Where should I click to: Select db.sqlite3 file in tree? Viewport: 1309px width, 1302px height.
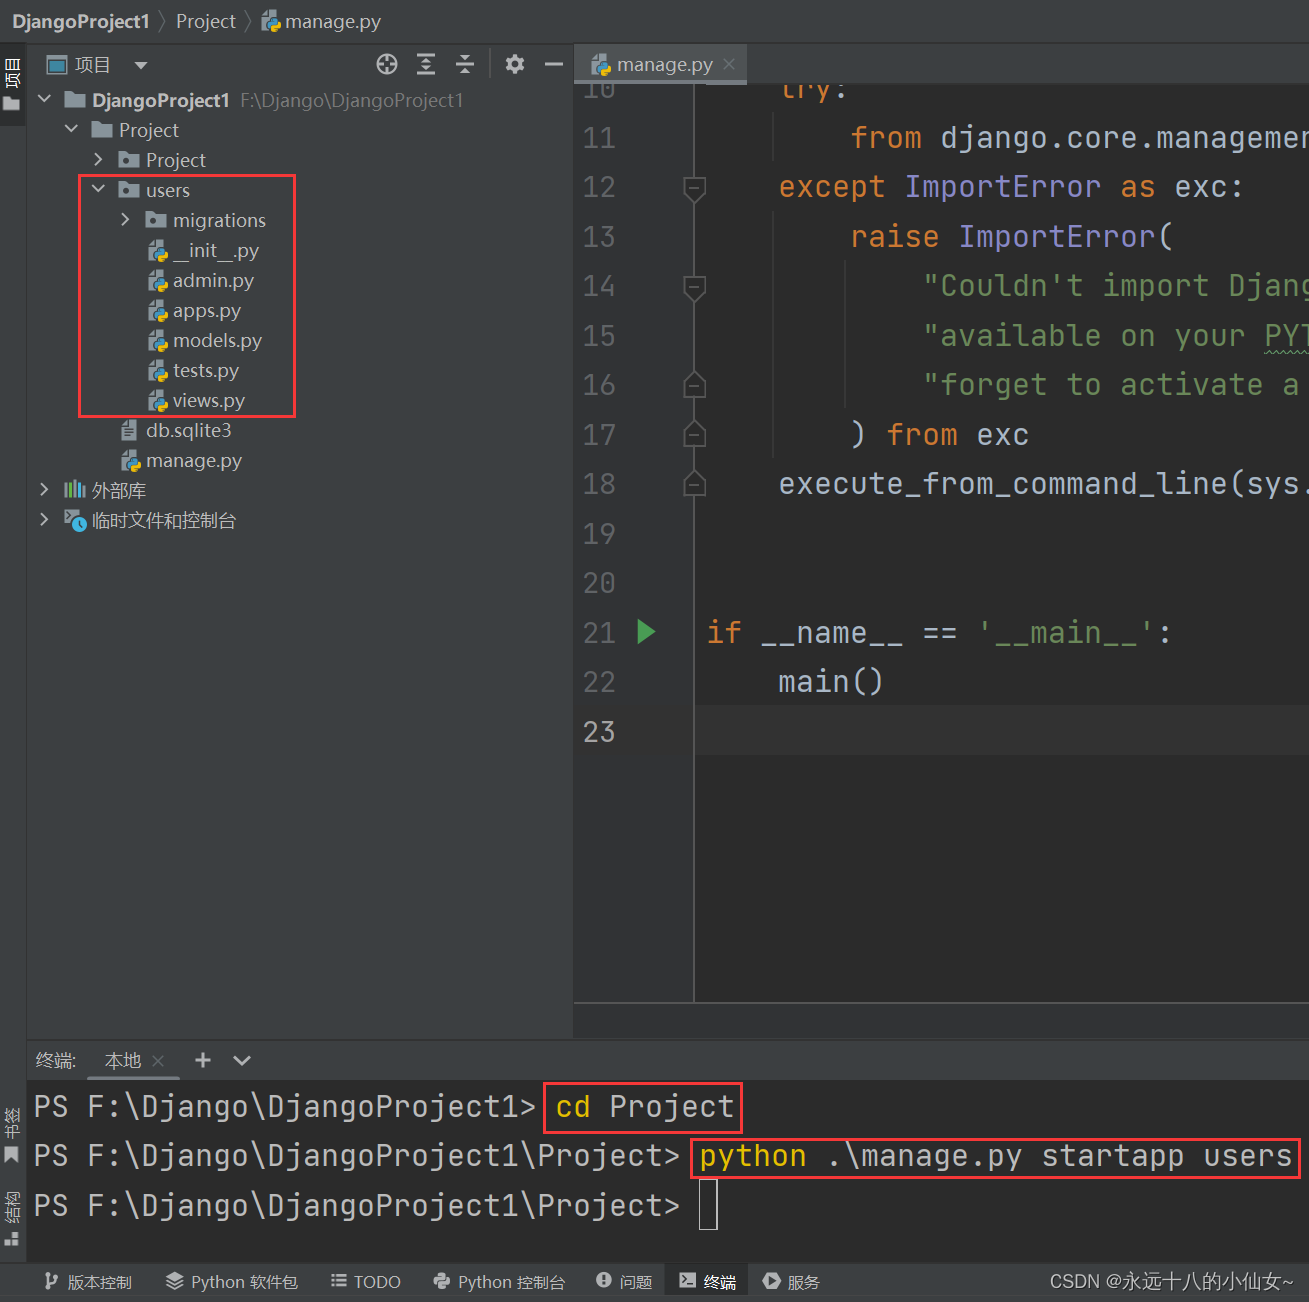176,430
